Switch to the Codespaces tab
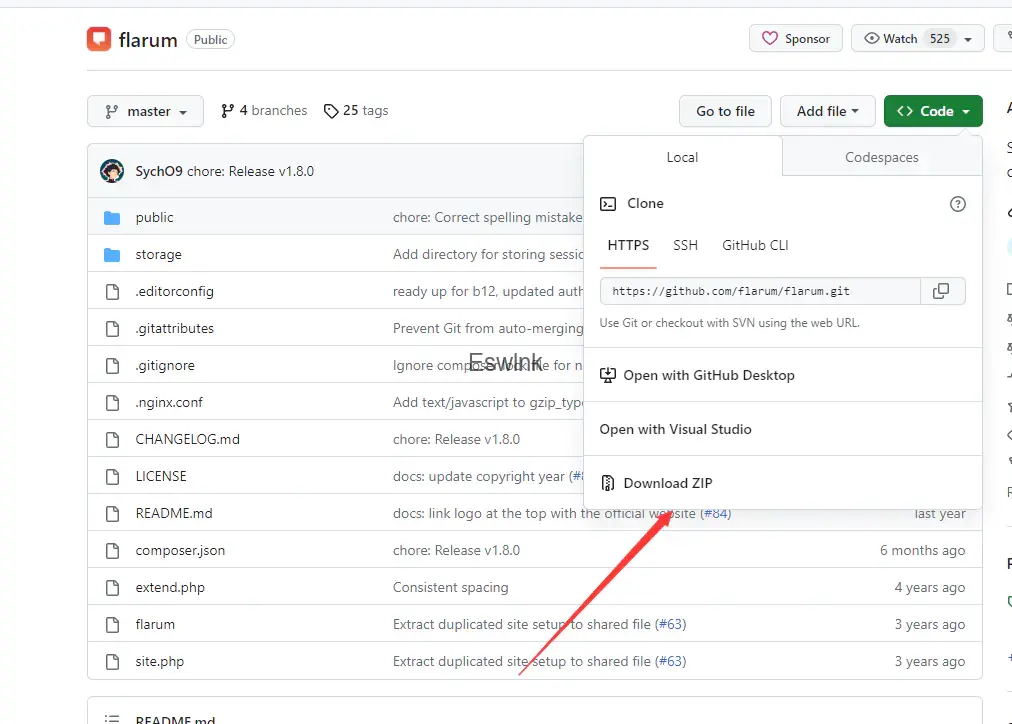This screenshot has height=724, width=1012. [881, 157]
